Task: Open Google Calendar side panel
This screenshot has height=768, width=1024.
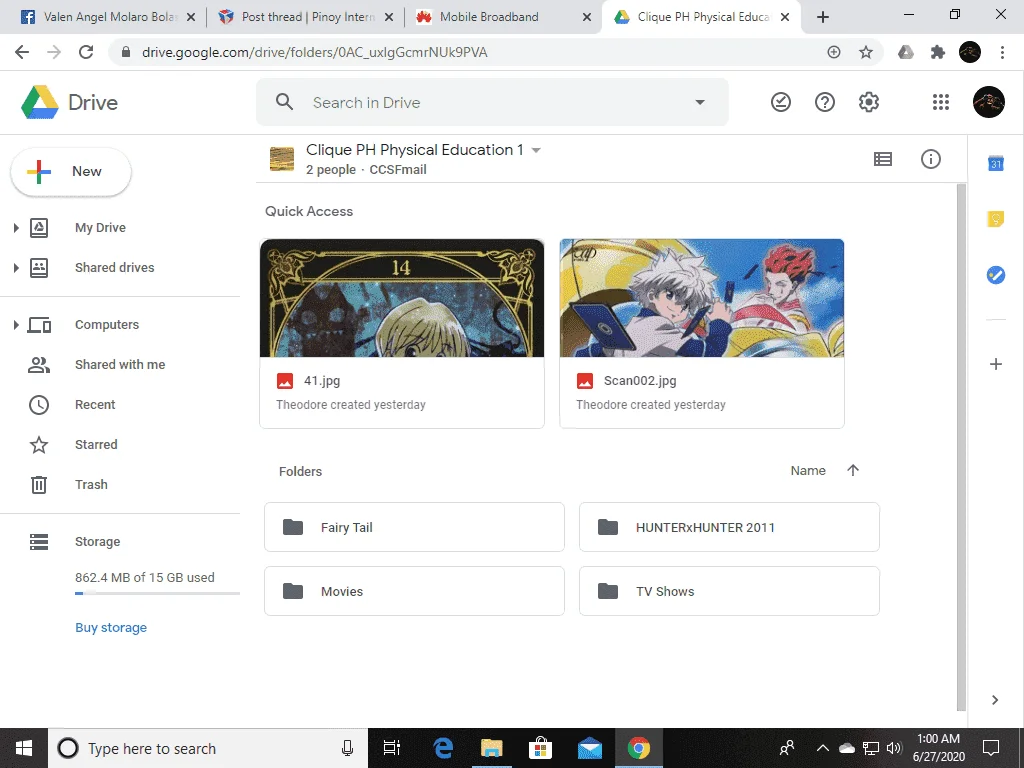Action: 995,163
